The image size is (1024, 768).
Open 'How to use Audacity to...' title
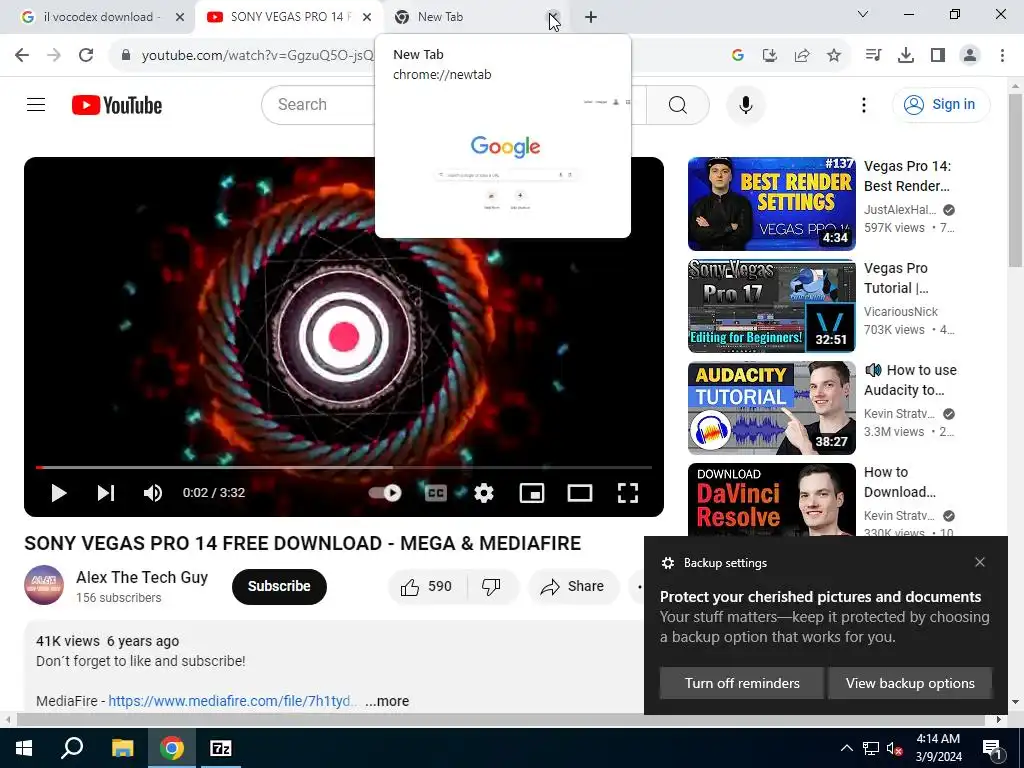click(x=910, y=380)
